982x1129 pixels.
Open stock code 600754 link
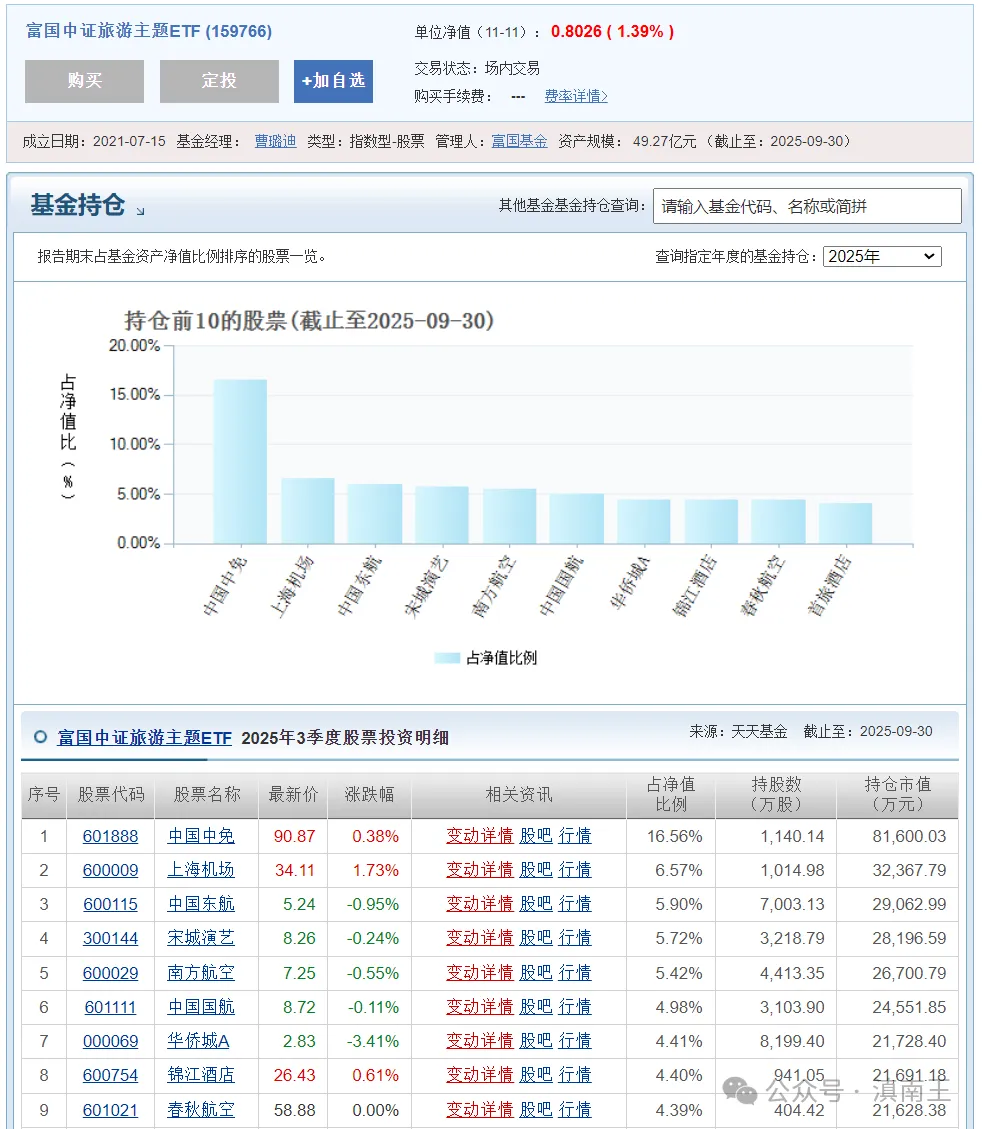110,1075
